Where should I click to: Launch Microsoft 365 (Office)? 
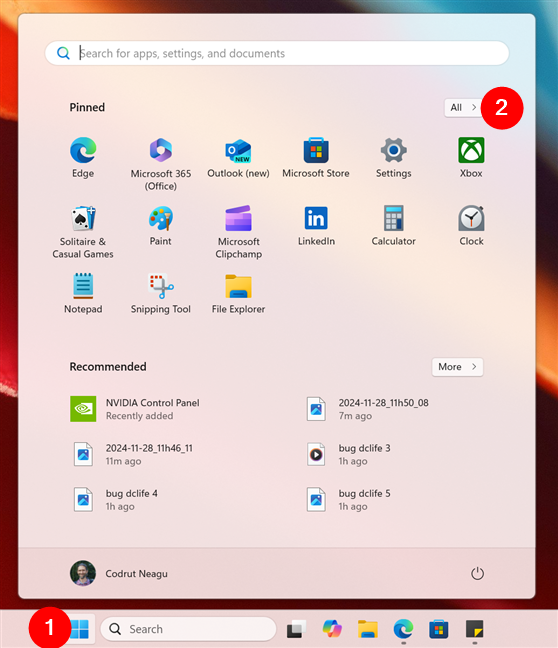[161, 164]
